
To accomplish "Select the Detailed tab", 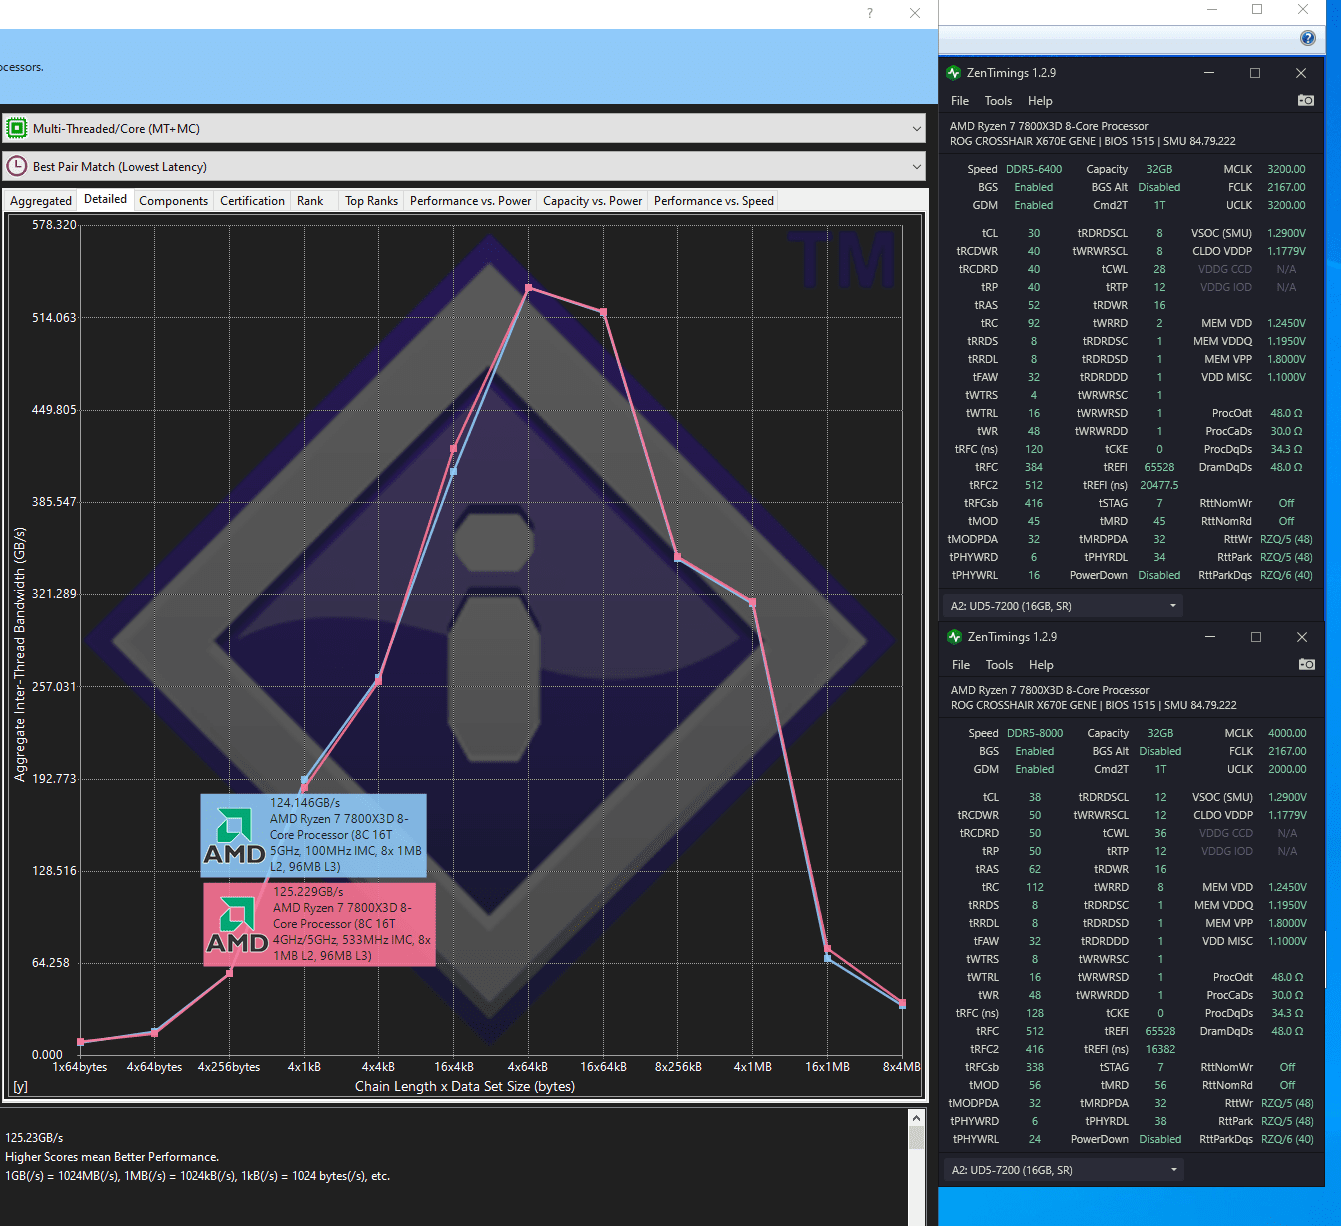I will [x=105, y=199].
